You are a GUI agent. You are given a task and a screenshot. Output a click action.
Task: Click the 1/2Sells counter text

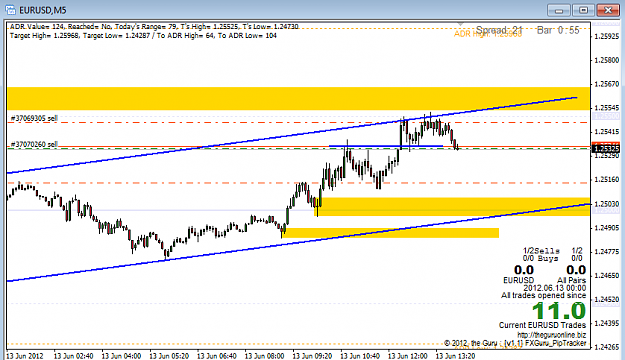(541, 251)
